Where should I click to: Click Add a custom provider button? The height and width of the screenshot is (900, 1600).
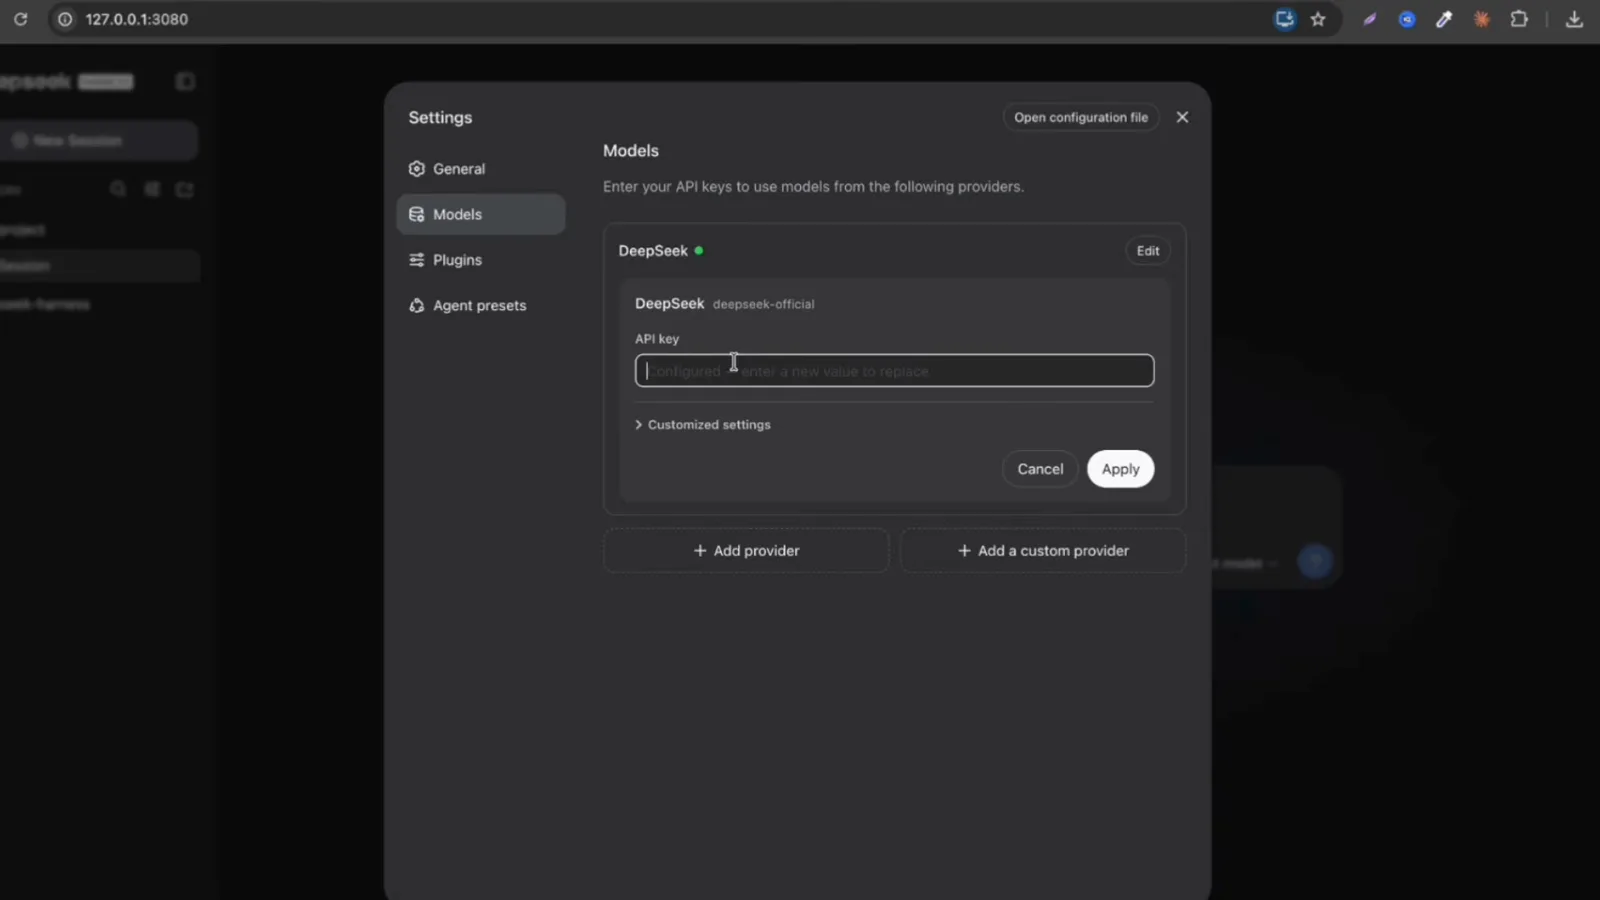[1043, 551]
